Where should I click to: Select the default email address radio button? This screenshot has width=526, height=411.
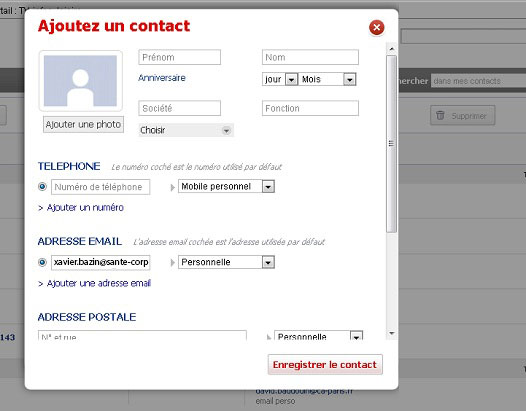coord(42,262)
